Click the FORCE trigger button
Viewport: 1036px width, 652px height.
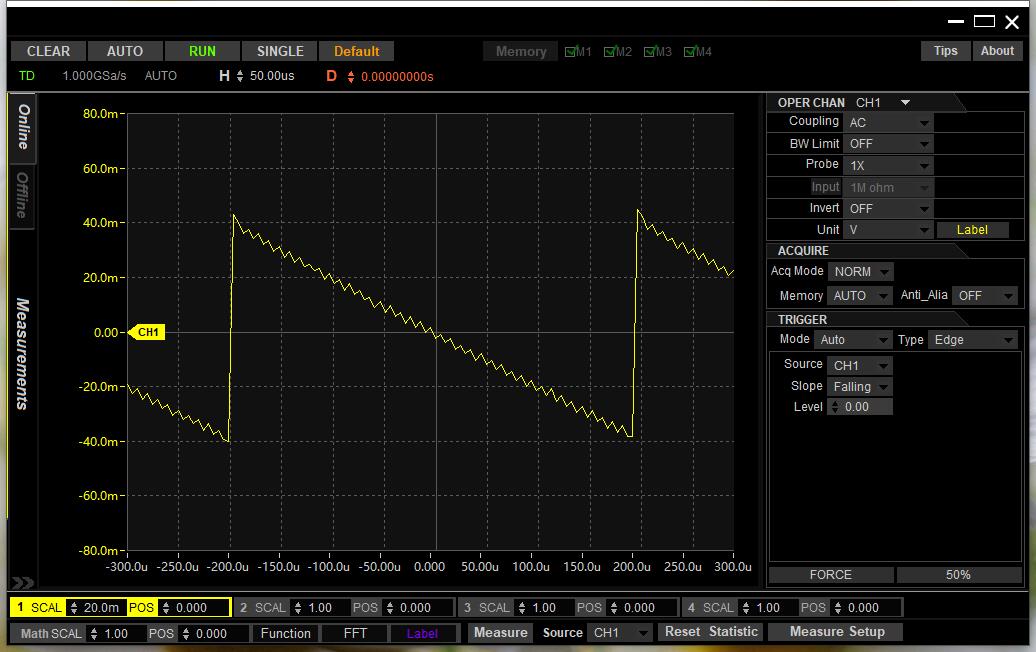point(830,575)
